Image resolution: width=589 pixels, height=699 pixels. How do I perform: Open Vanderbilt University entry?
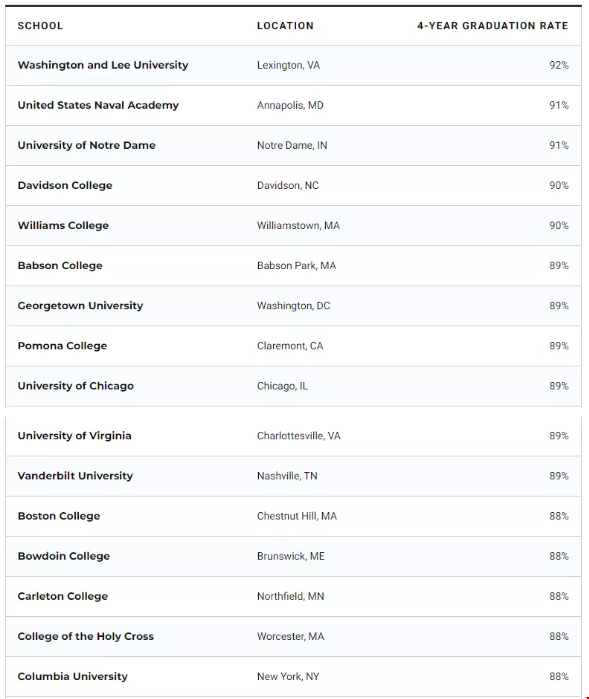click(75, 476)
